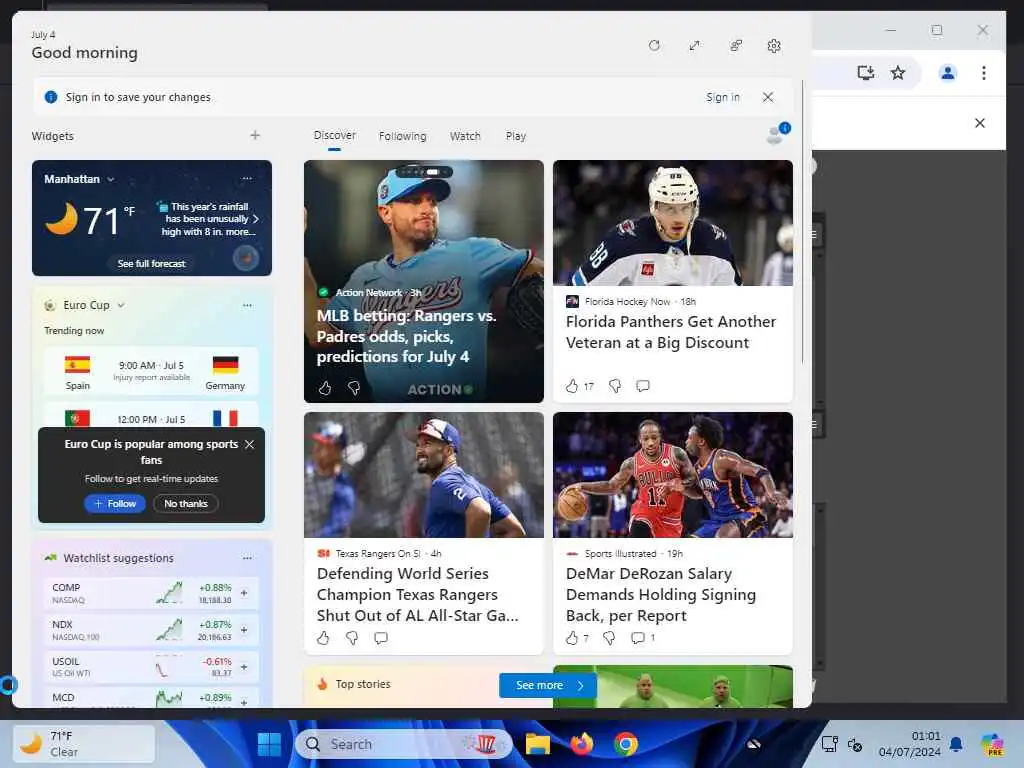Screen dimensions: 1024x768
Task: Open taskbar clock 01:01 date
Action: (910, 744)
